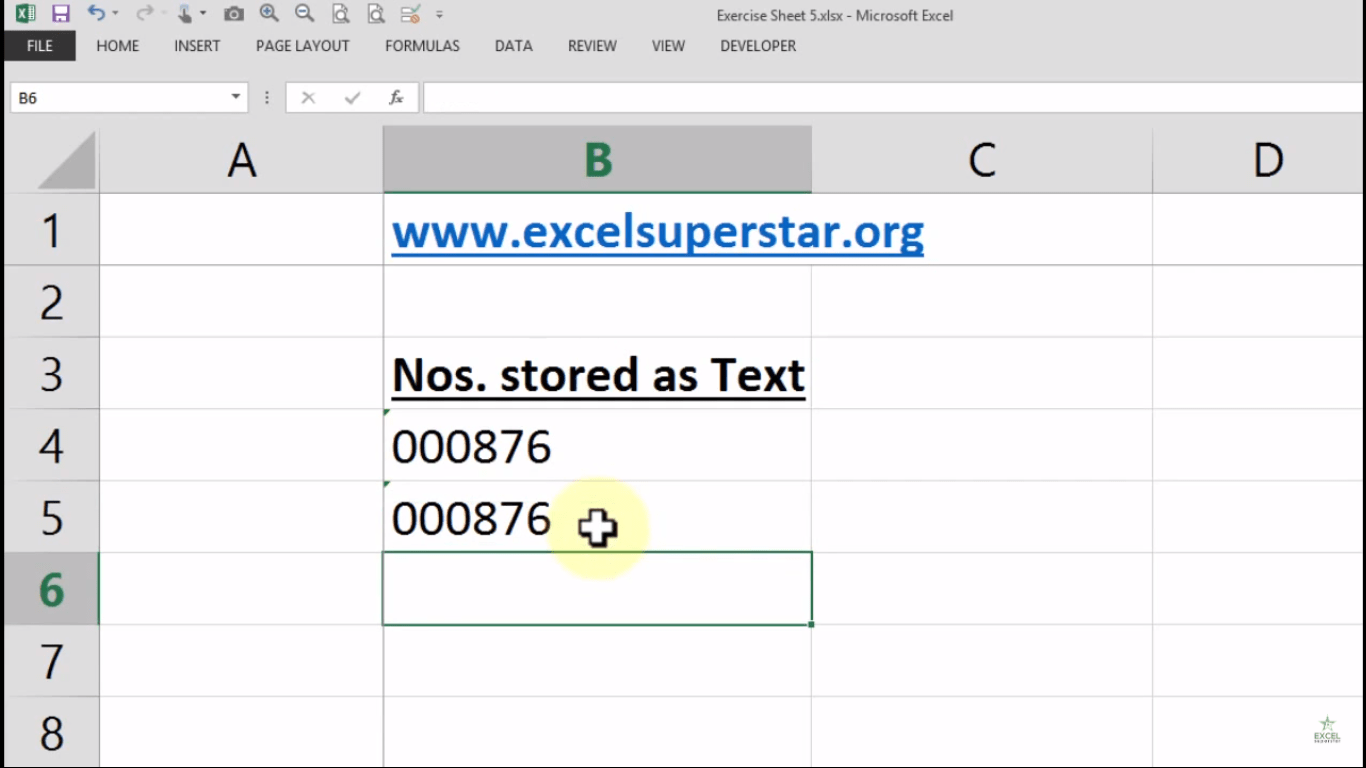Open the DEVELOPER ribbon tab

coord(757,46)
